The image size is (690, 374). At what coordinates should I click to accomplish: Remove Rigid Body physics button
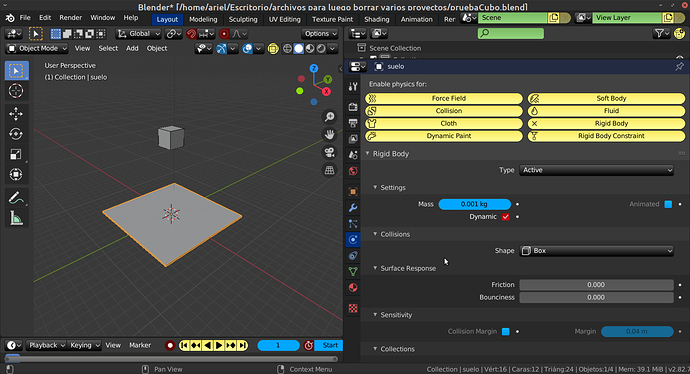coord(606,123)
